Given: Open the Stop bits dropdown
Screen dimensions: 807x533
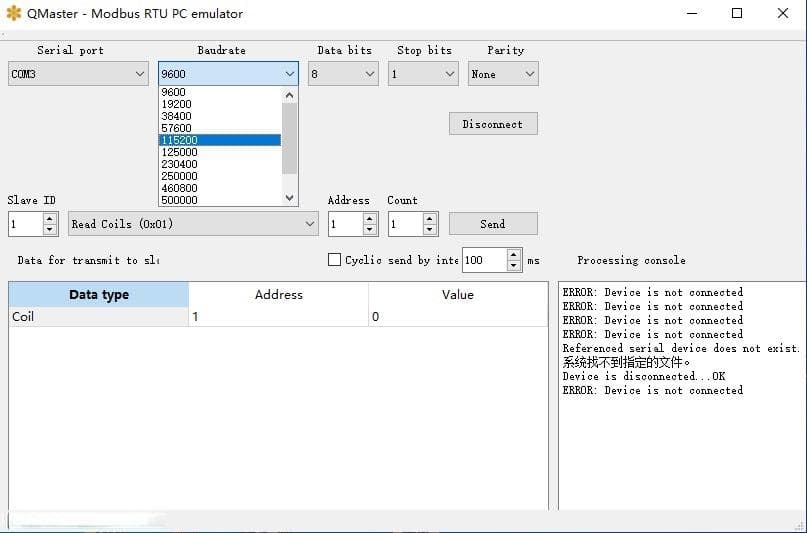Looking at the screenshot, I should (423, 74).
